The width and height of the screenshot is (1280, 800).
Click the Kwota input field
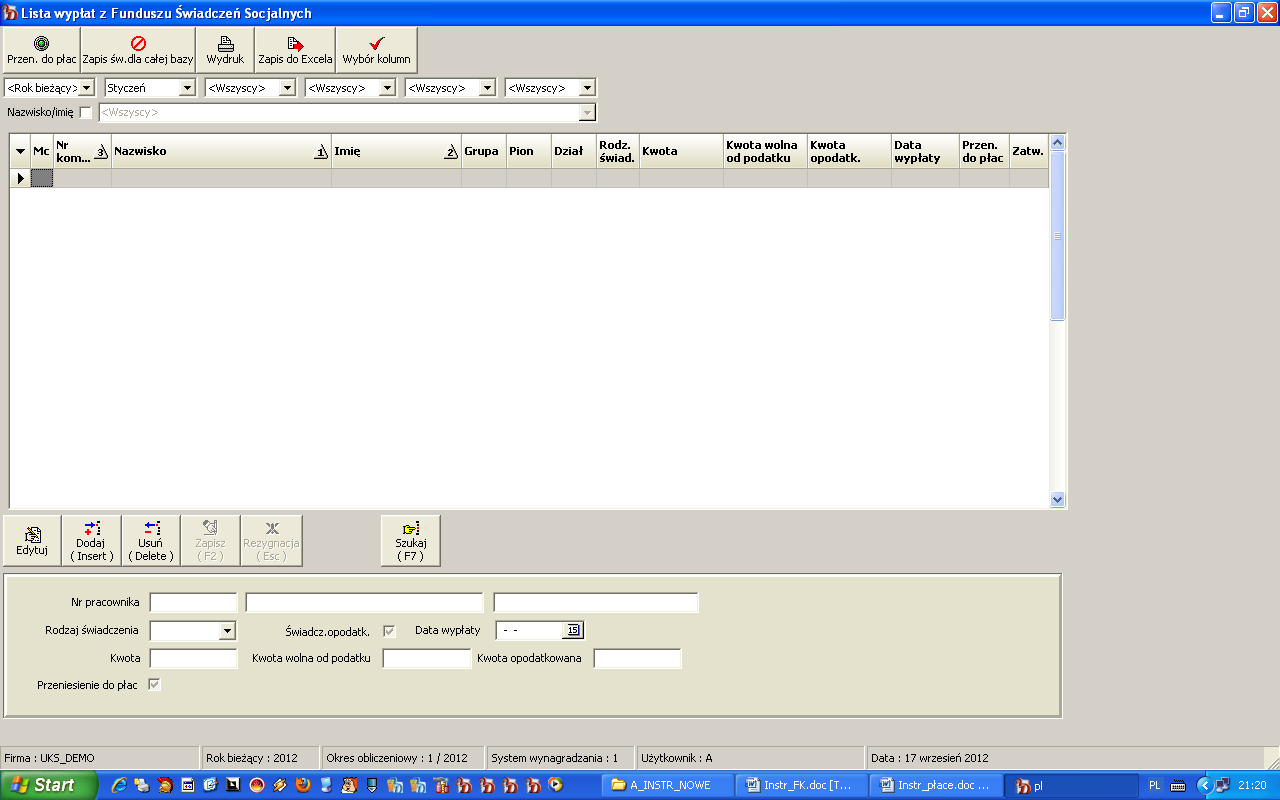coord(193,658)
